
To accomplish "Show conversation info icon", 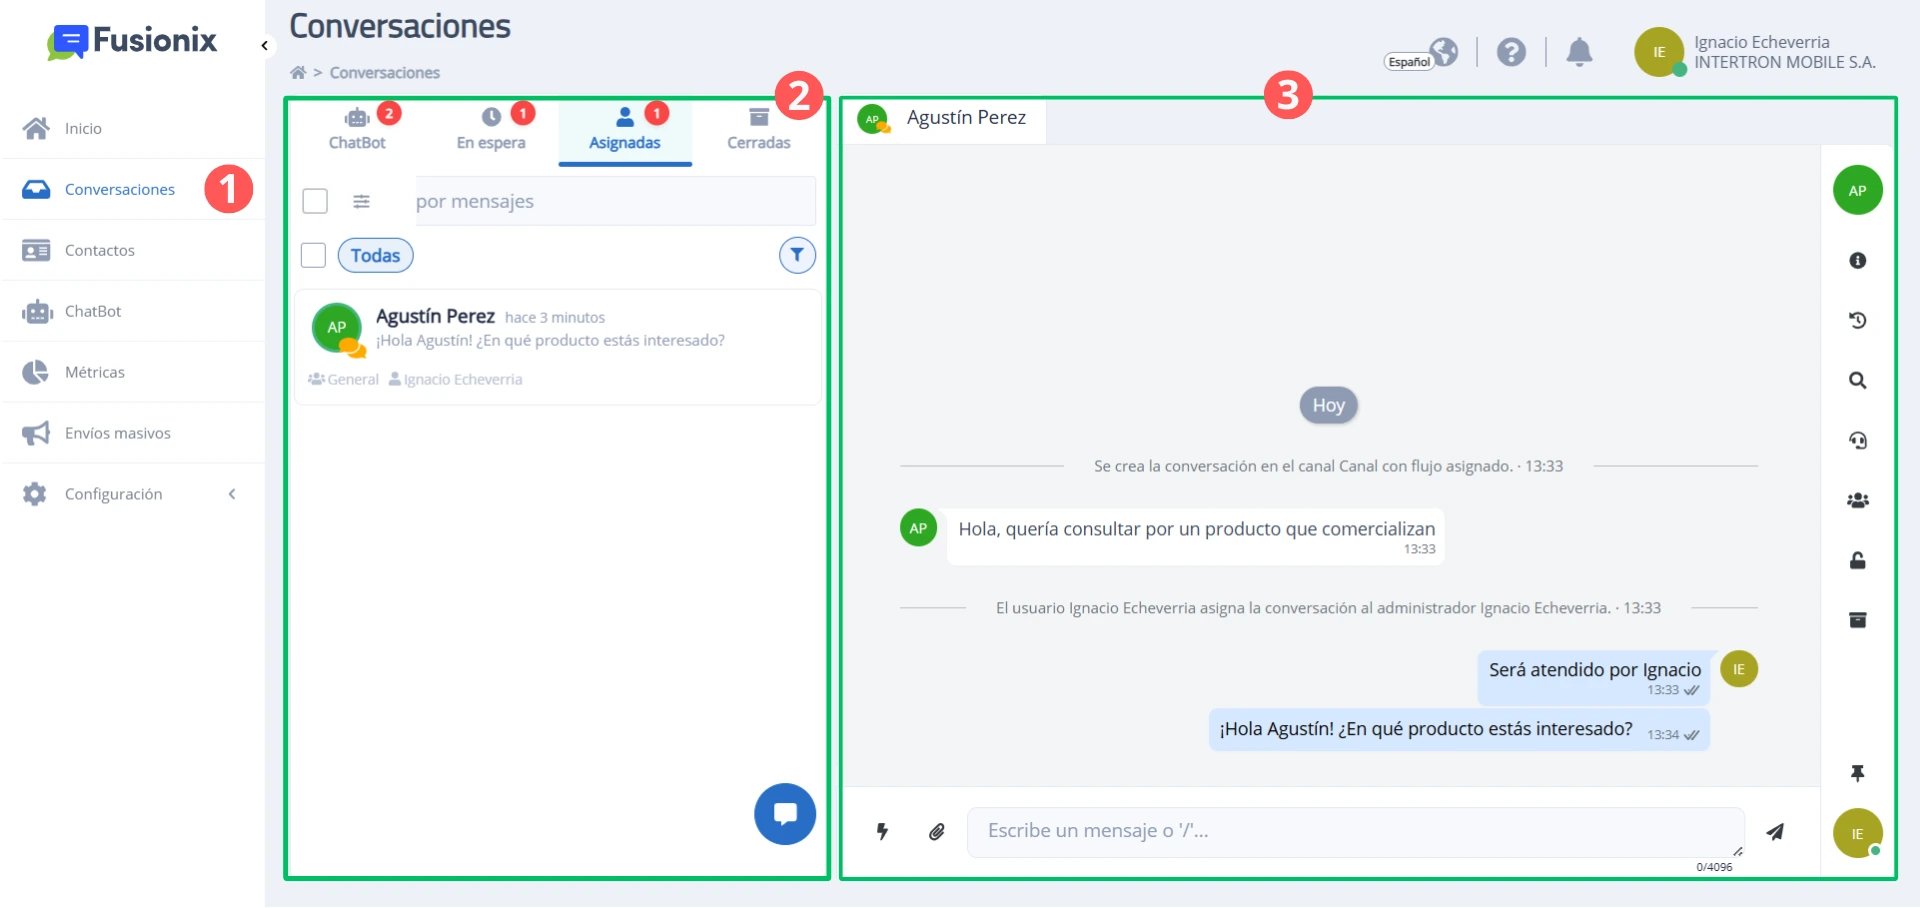I will pyautogui.click(x=1858, y=260).
